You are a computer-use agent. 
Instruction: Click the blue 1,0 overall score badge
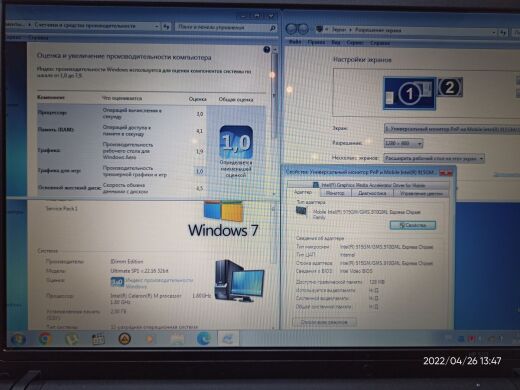(236, 142)
